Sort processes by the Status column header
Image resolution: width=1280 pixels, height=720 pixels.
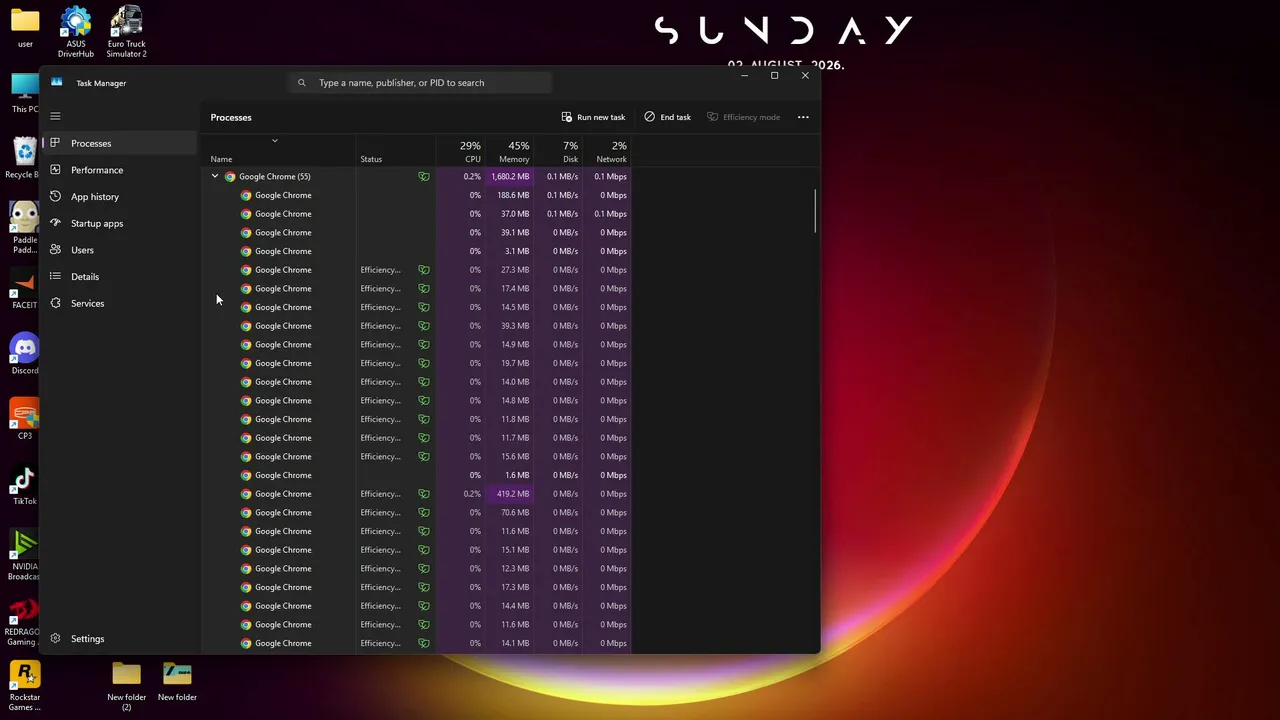pyautogui.click(x=396, y=151)
